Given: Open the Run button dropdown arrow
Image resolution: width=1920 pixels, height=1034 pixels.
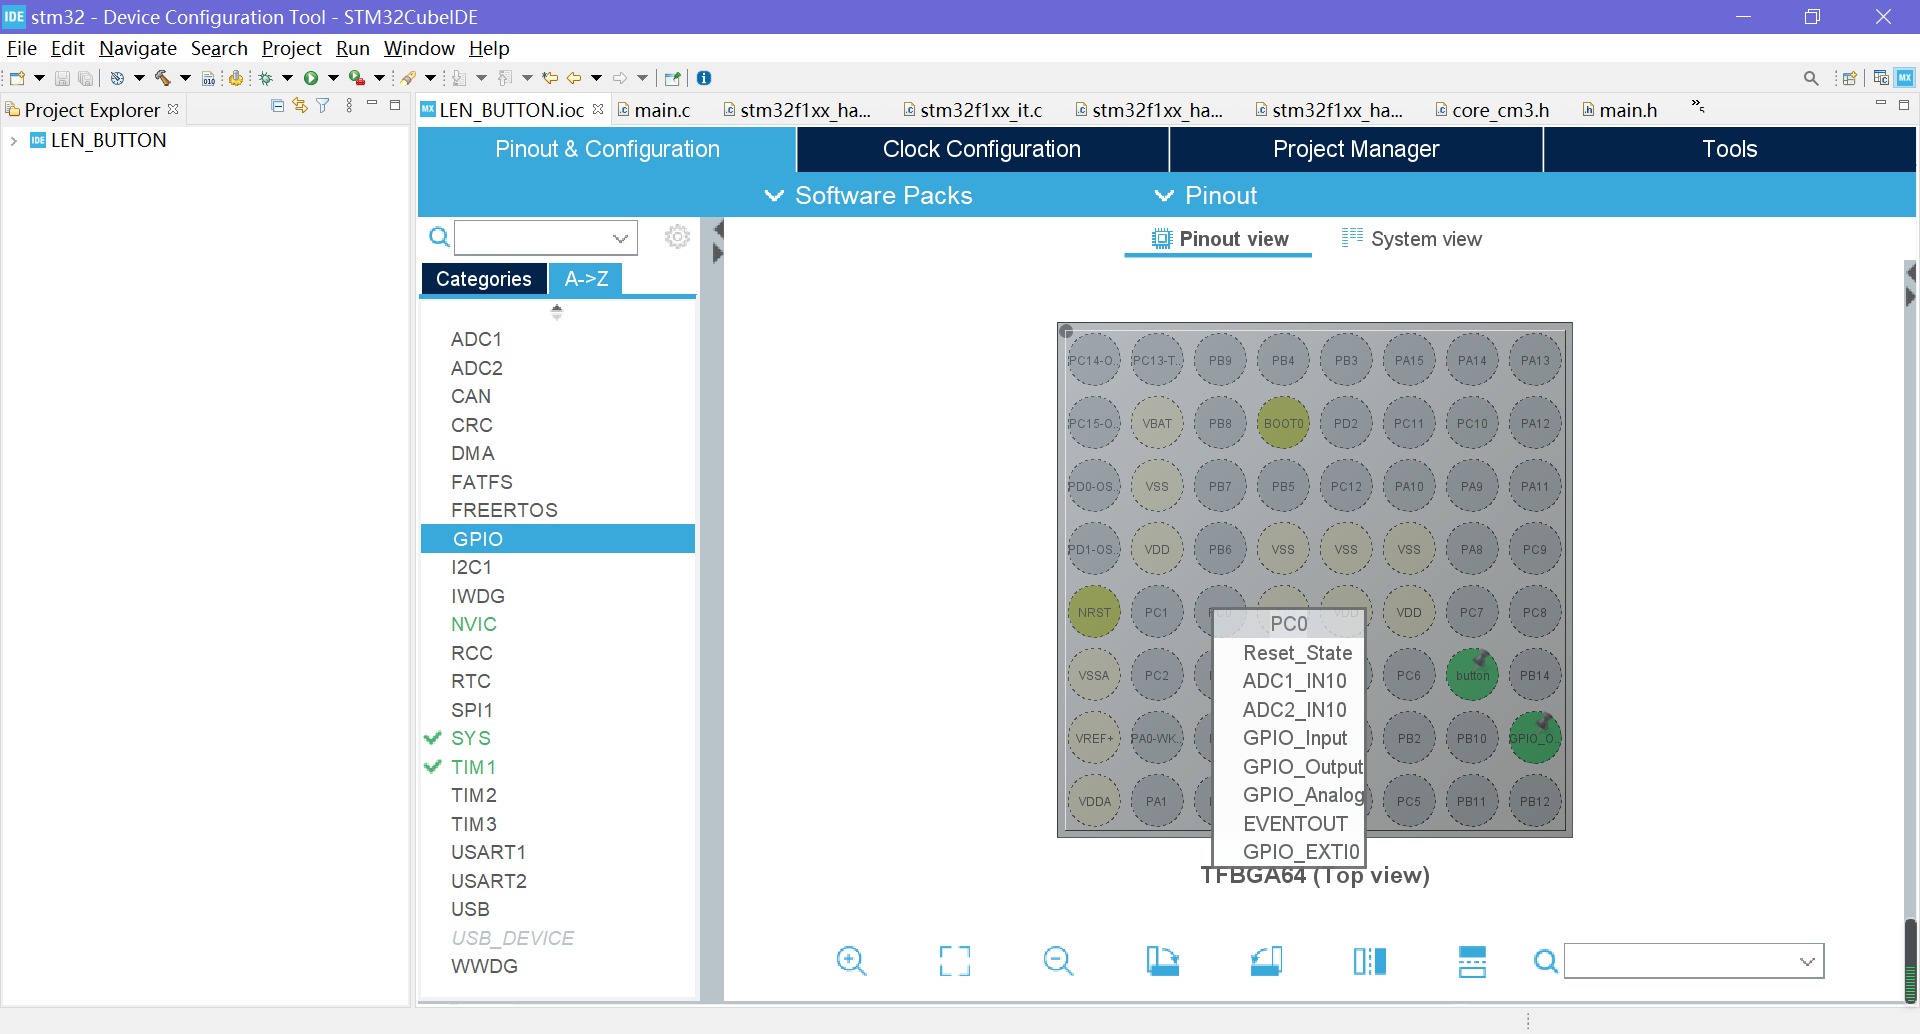Looking at the screenshot, I should (333, 78).
